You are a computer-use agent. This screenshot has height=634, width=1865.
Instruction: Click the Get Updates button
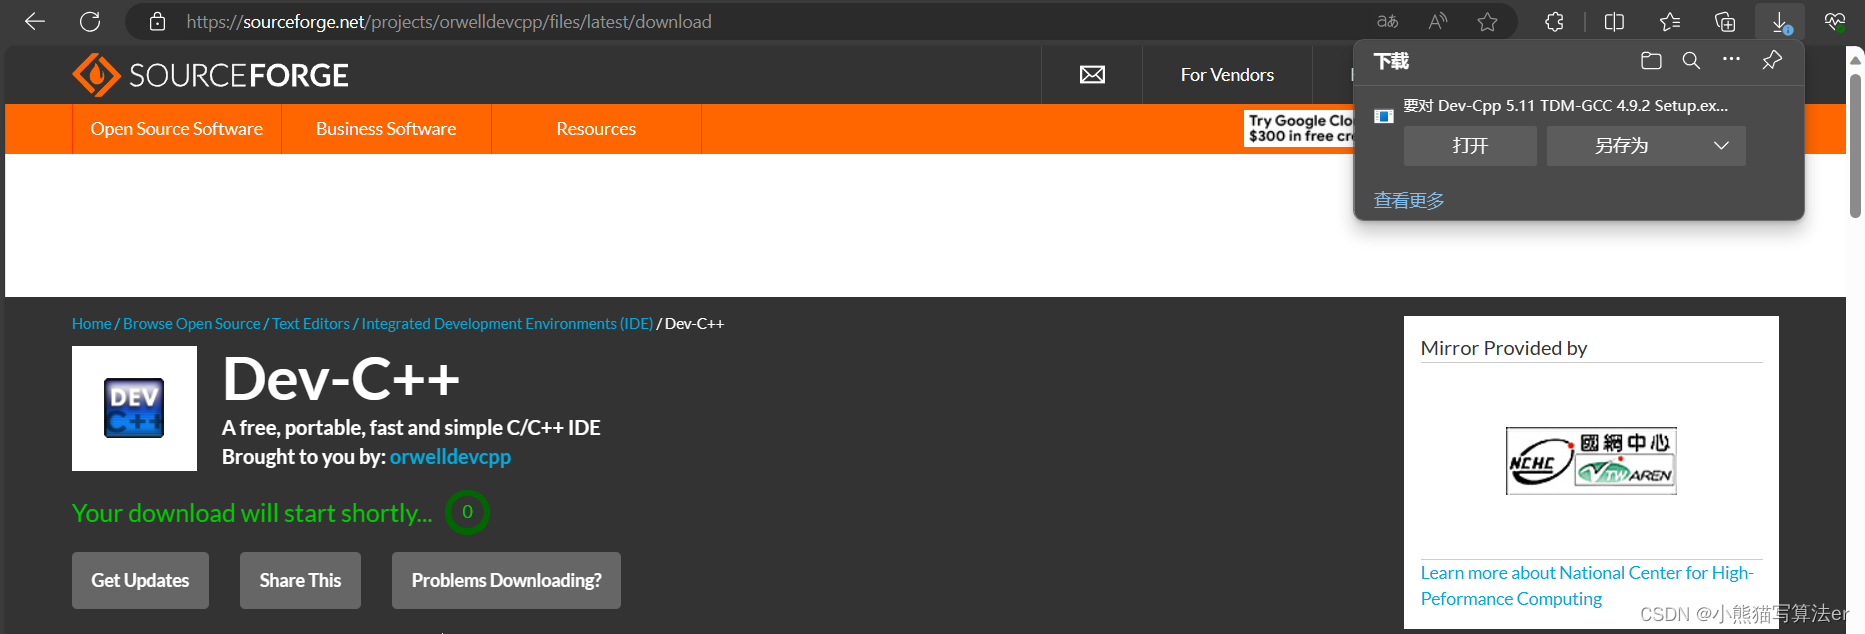(x=140, y=580)
